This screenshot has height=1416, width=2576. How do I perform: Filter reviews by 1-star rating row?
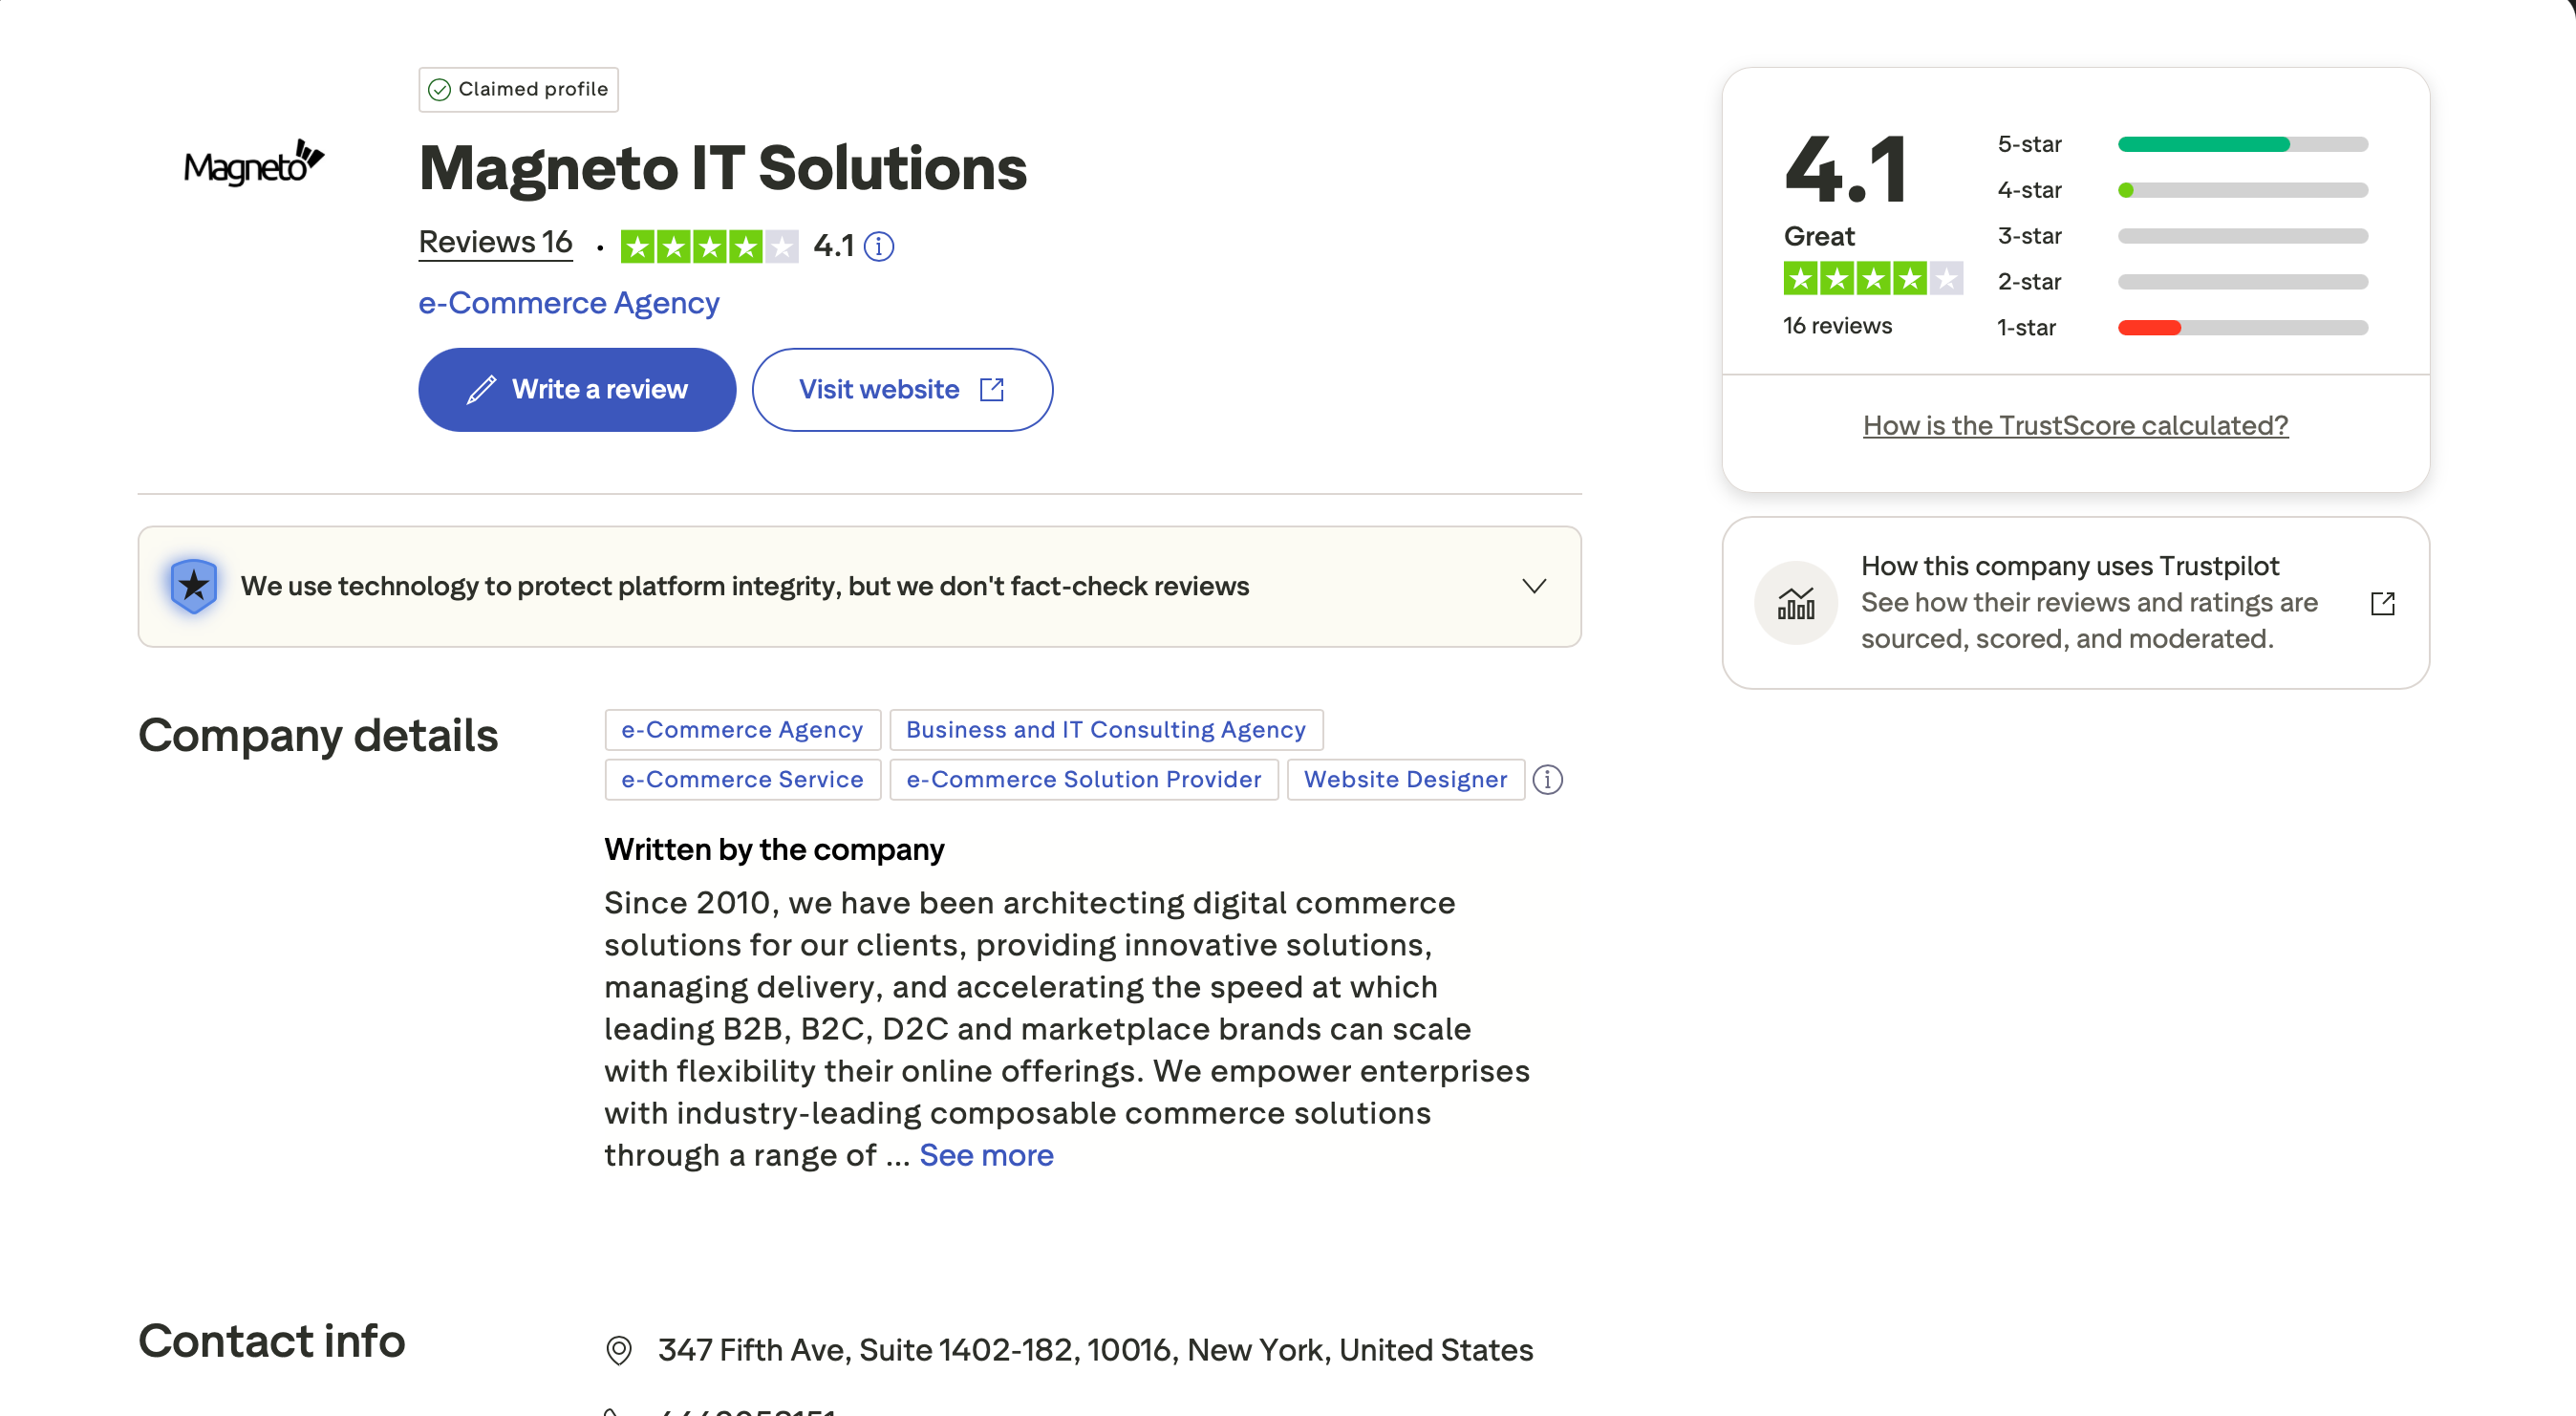point(2182,328)
